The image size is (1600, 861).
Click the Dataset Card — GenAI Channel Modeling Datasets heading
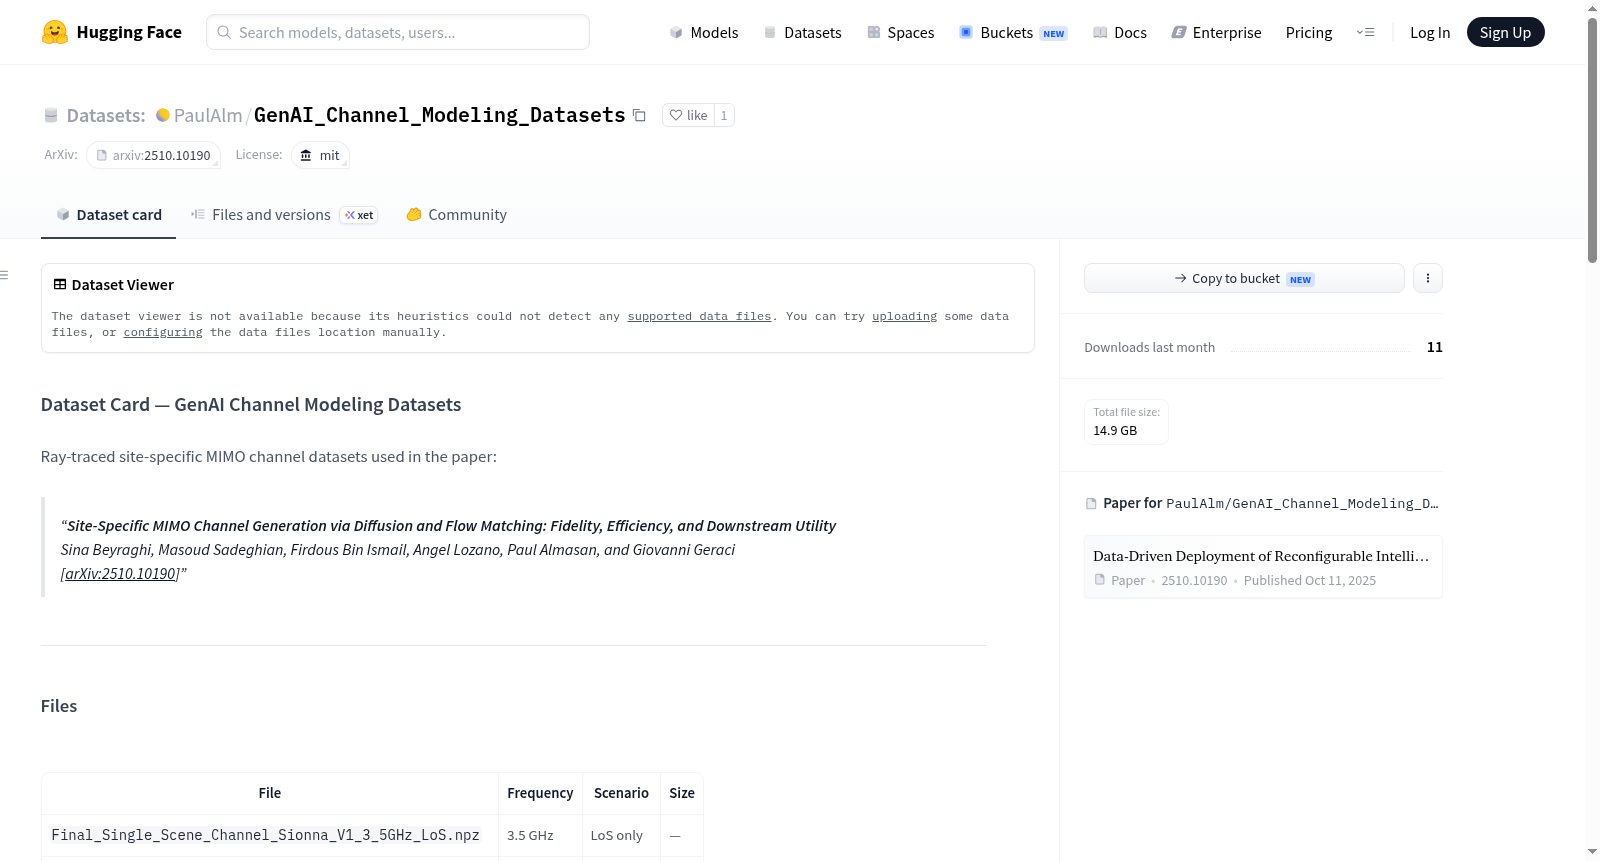(x=251, y=404)
